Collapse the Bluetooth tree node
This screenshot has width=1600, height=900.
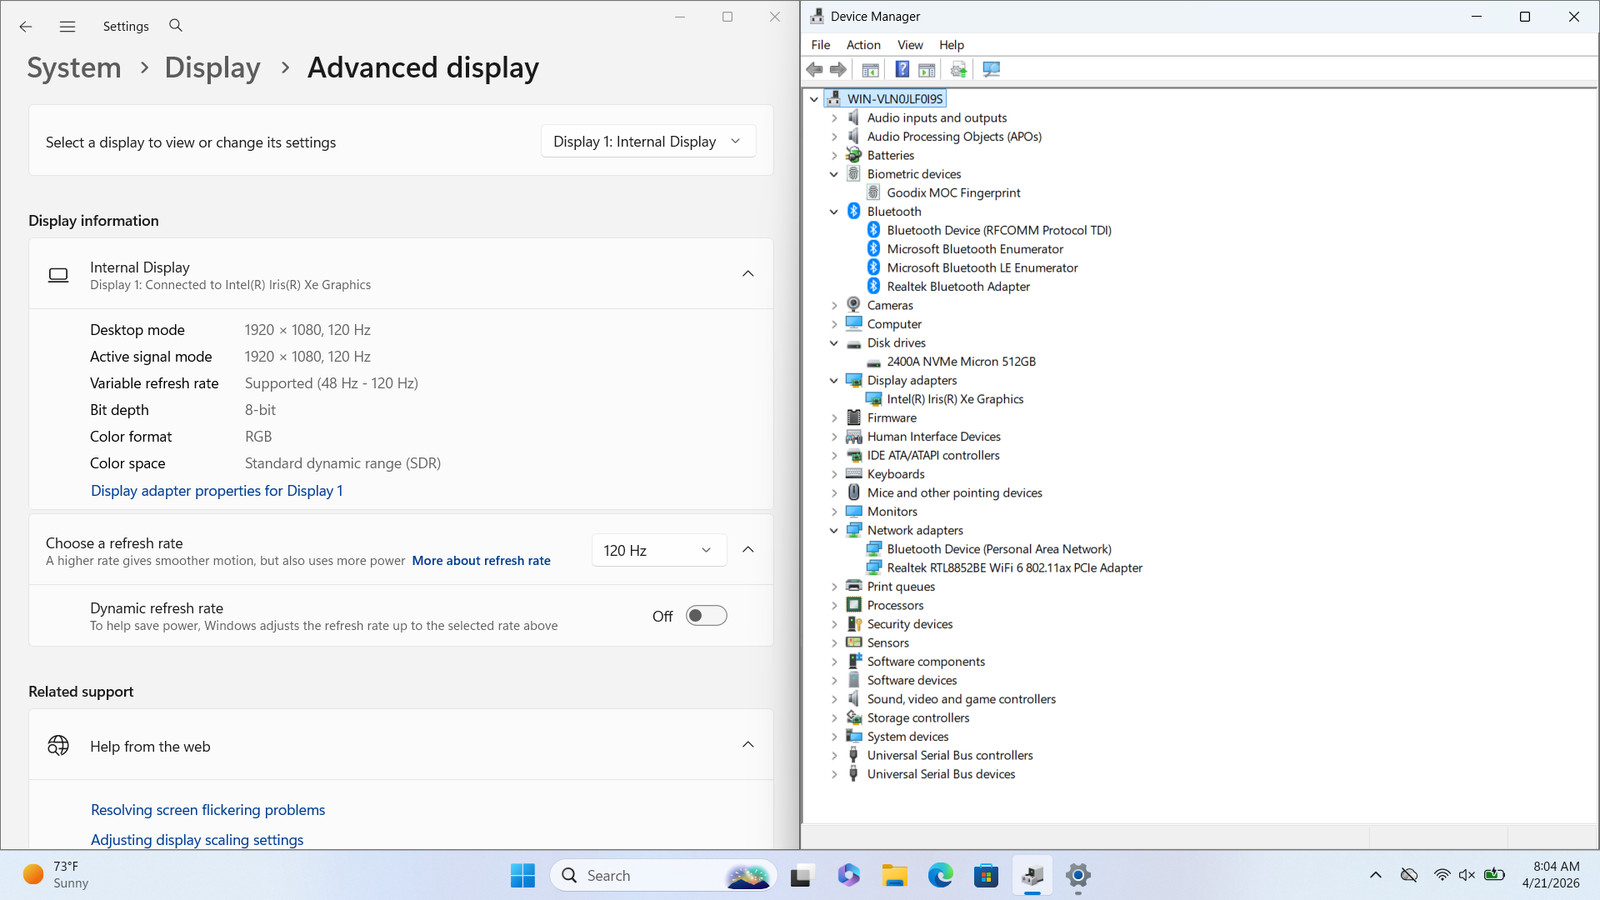[x=834, y=212]
